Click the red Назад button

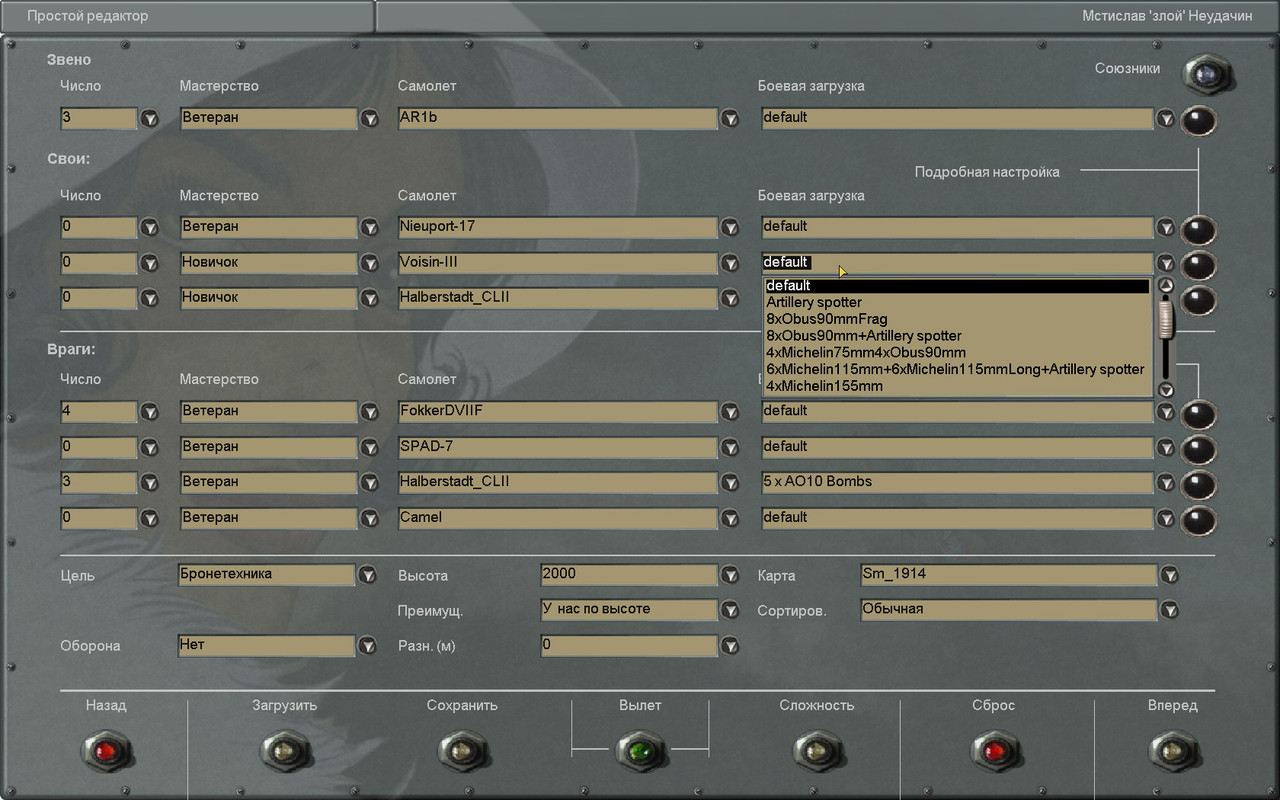pyautogui.click(x=105, y=750)
